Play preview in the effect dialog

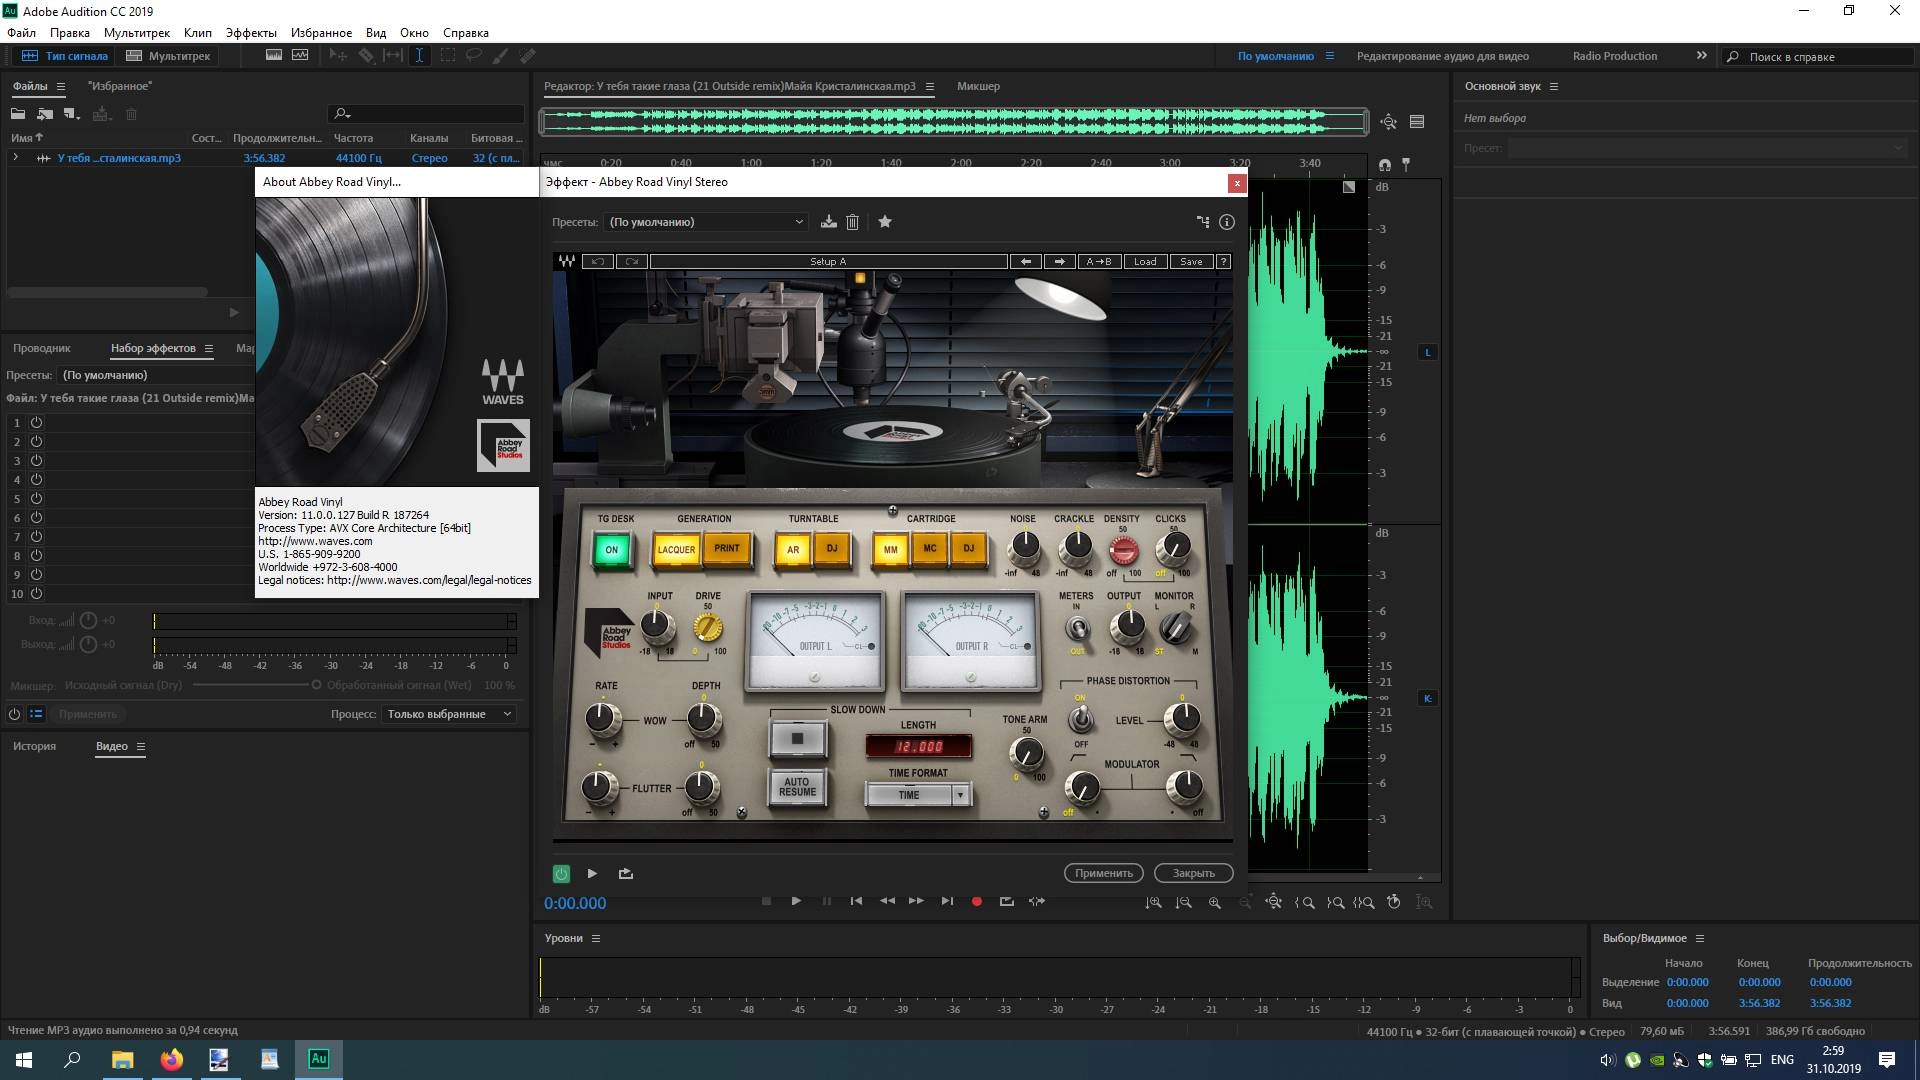pos(592,873)
